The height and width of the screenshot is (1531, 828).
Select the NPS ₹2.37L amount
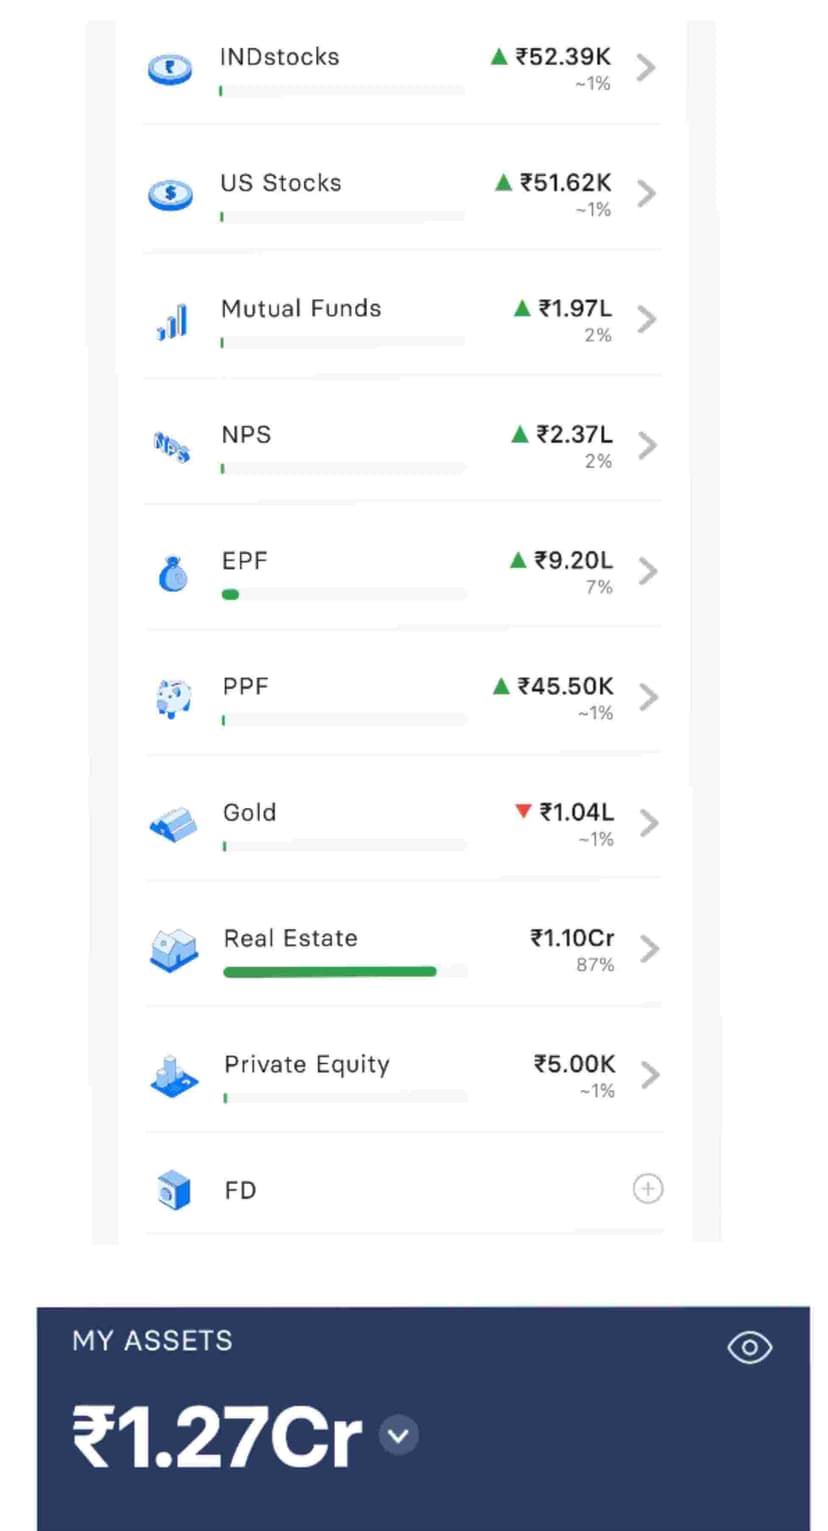tap(574, 434)
